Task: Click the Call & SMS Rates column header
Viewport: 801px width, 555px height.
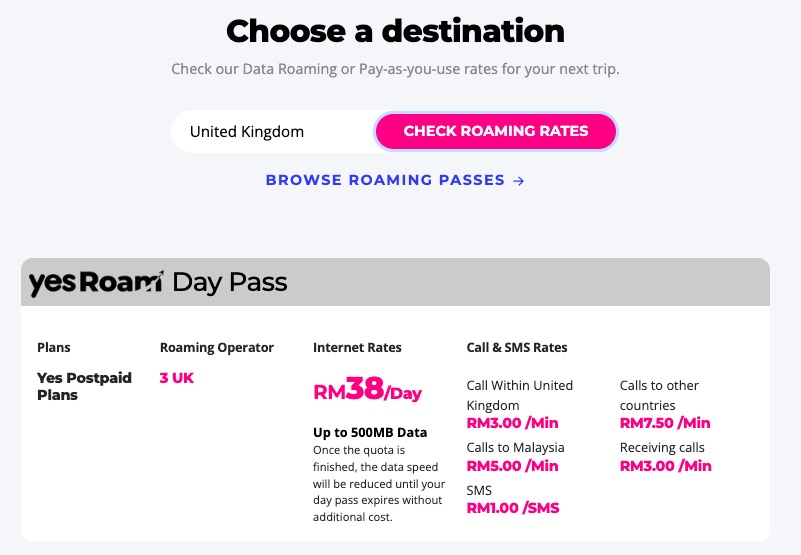Action: point(516,348)
